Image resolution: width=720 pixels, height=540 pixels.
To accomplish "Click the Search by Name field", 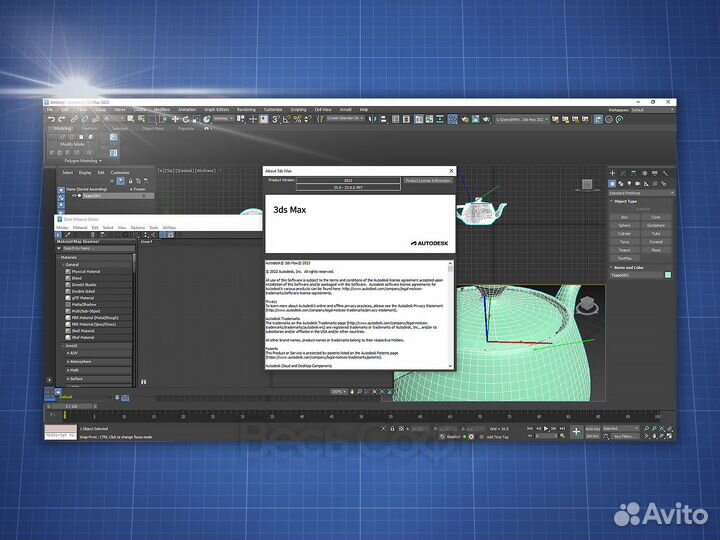I will 98,248.
